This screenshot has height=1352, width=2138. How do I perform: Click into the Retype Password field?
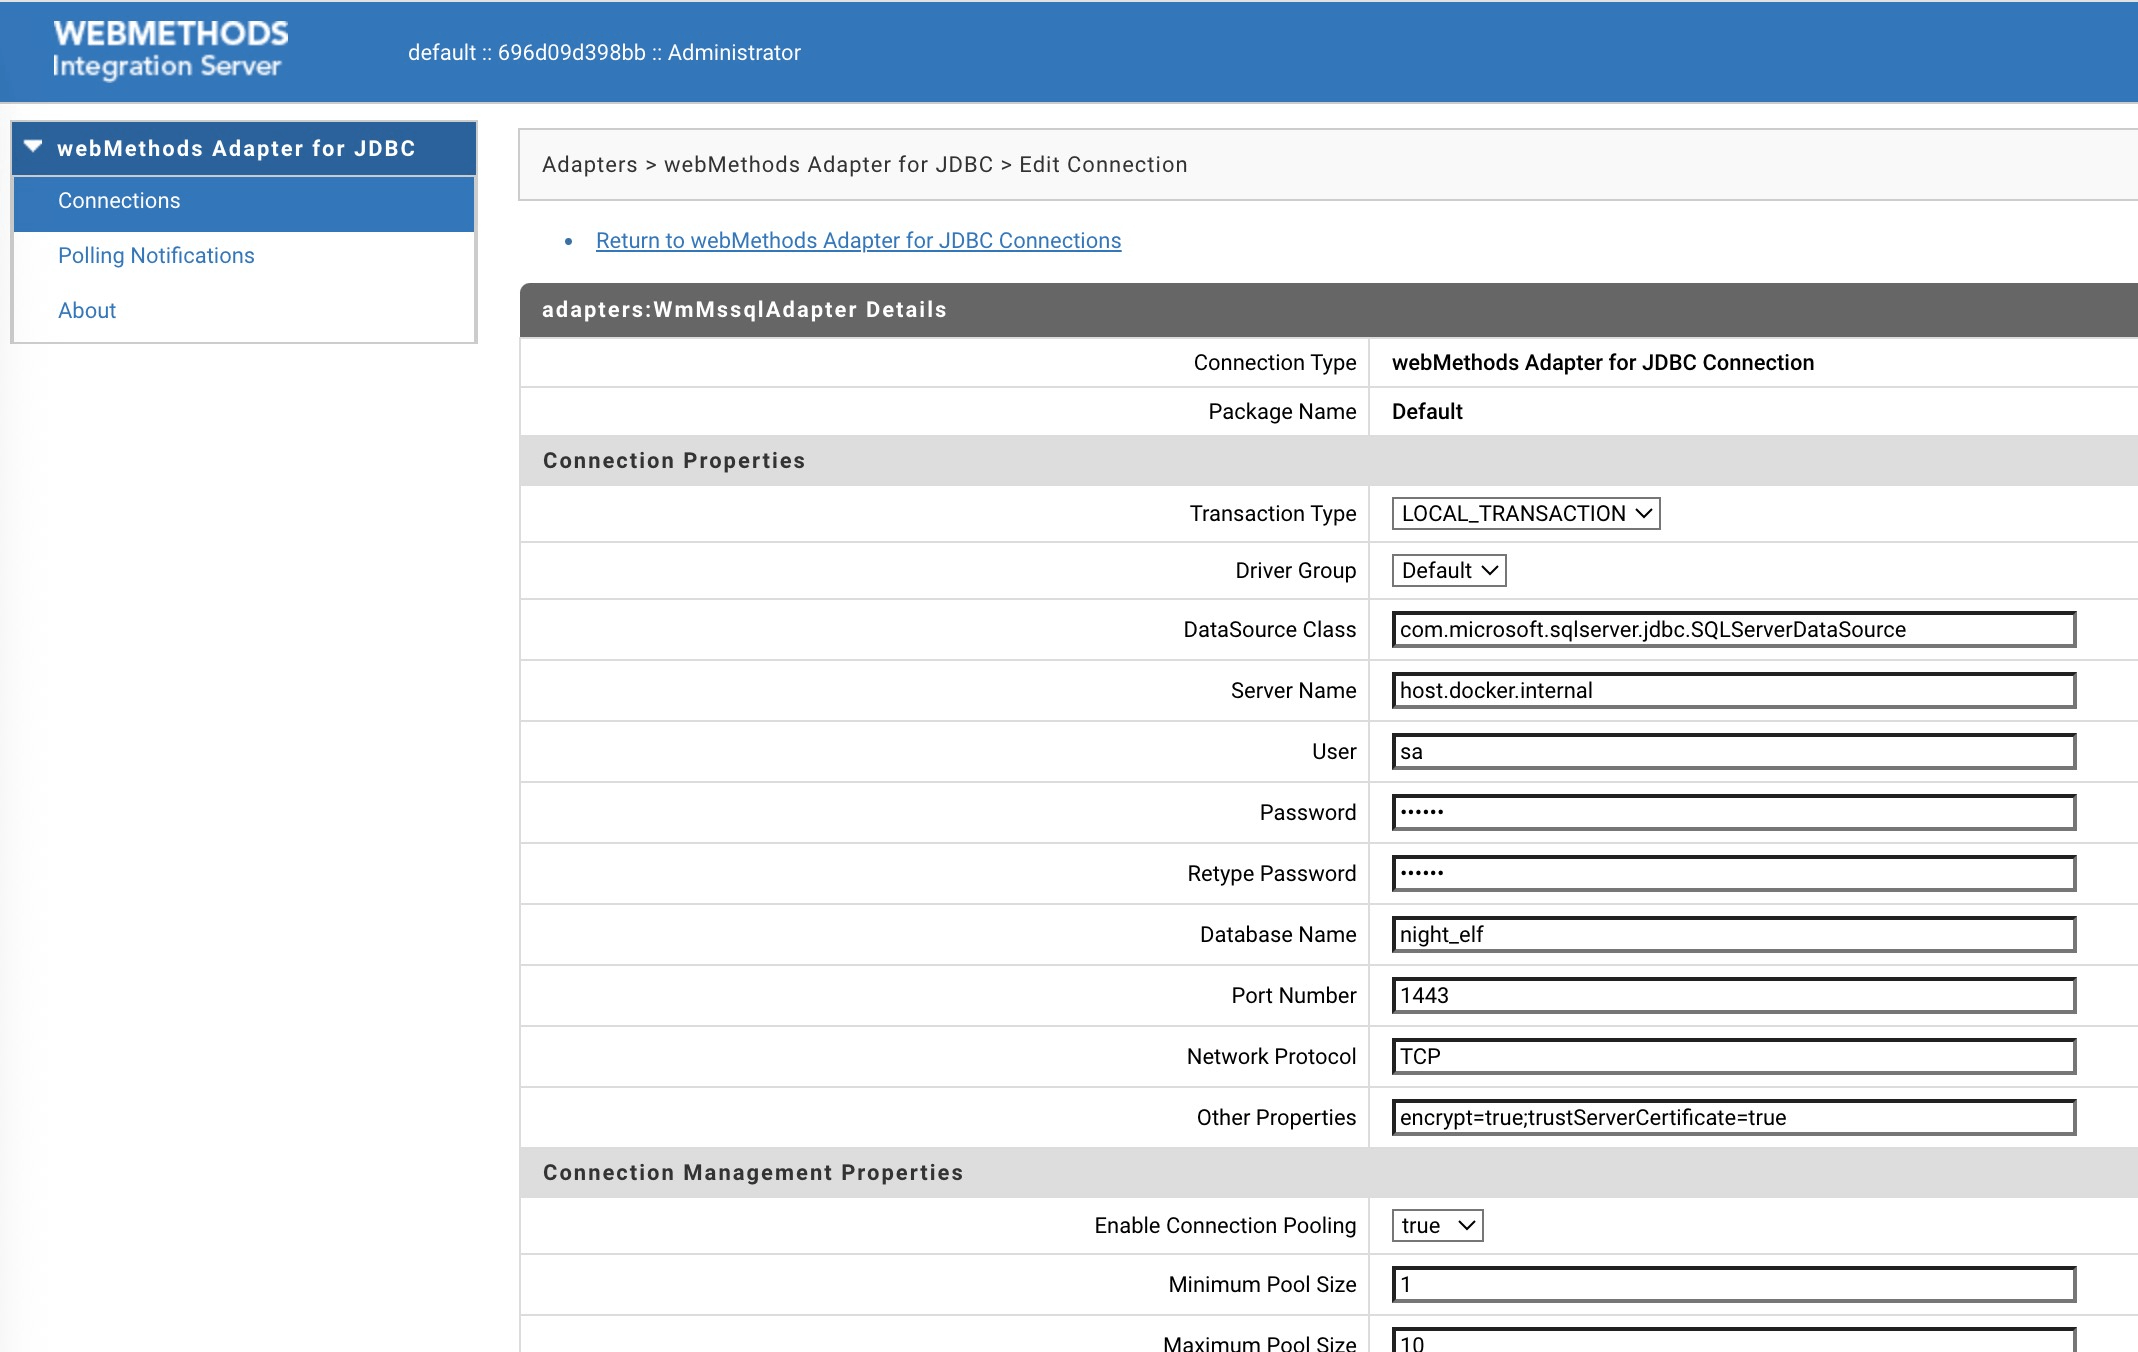click(x=1734, y=874)
